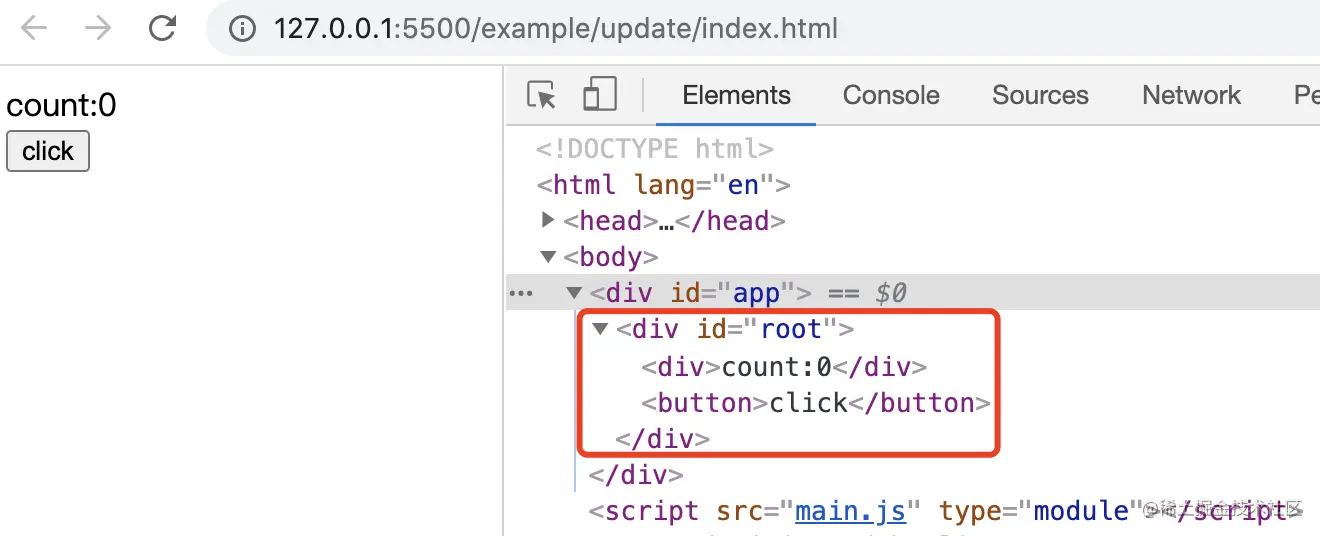Image resolution: width=1320 pixels, height=536 pixels.
Task: Open the Sources tab
Action: coord(1040,96)
